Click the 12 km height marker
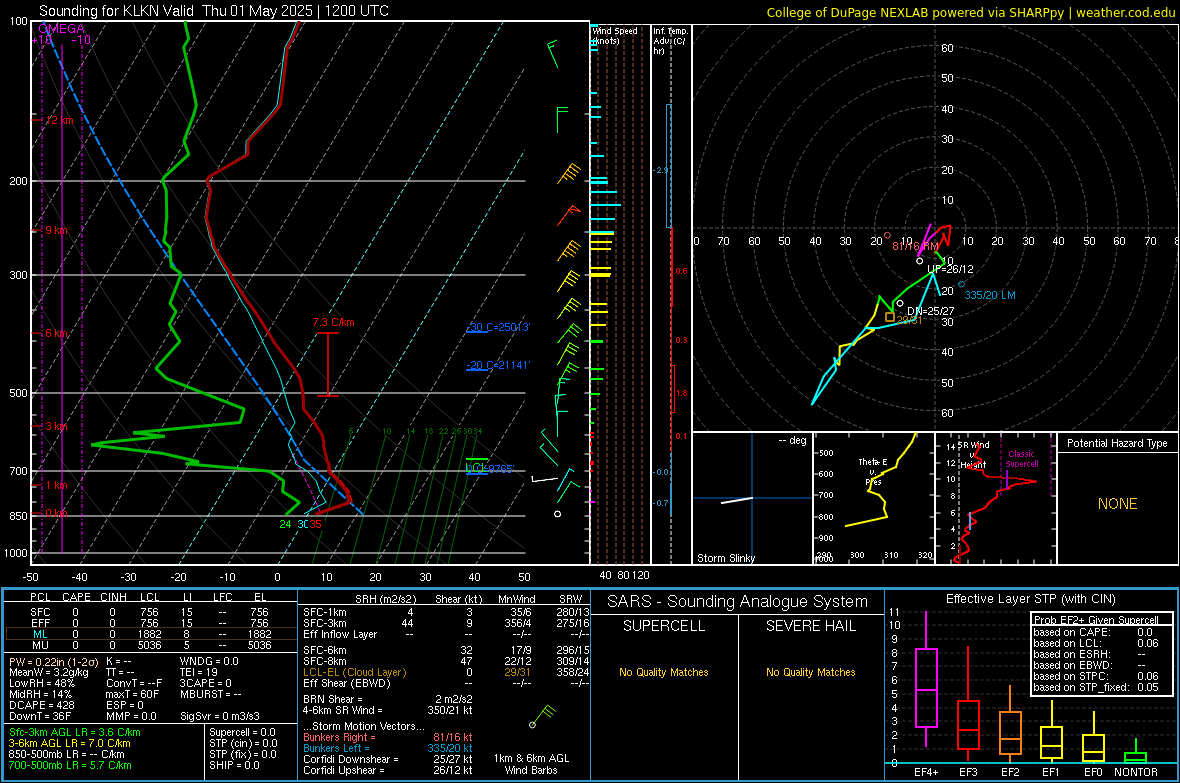This screenshot has width=1180, height=783. coord(60,120)
